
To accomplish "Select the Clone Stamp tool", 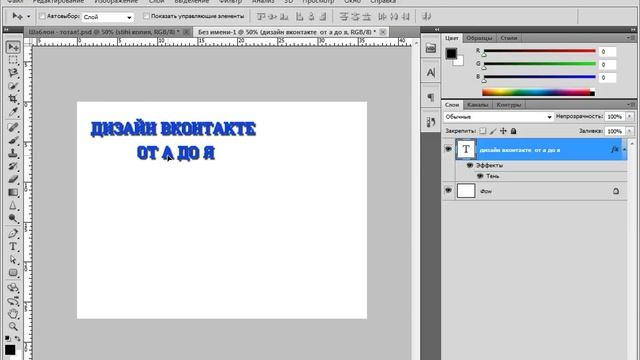I will coord(13,153).
